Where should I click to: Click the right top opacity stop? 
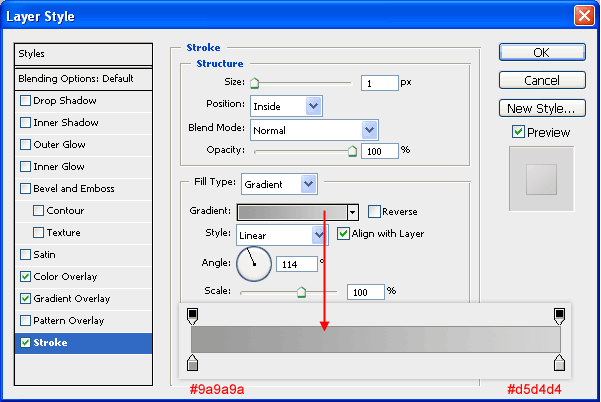[559, 316]
